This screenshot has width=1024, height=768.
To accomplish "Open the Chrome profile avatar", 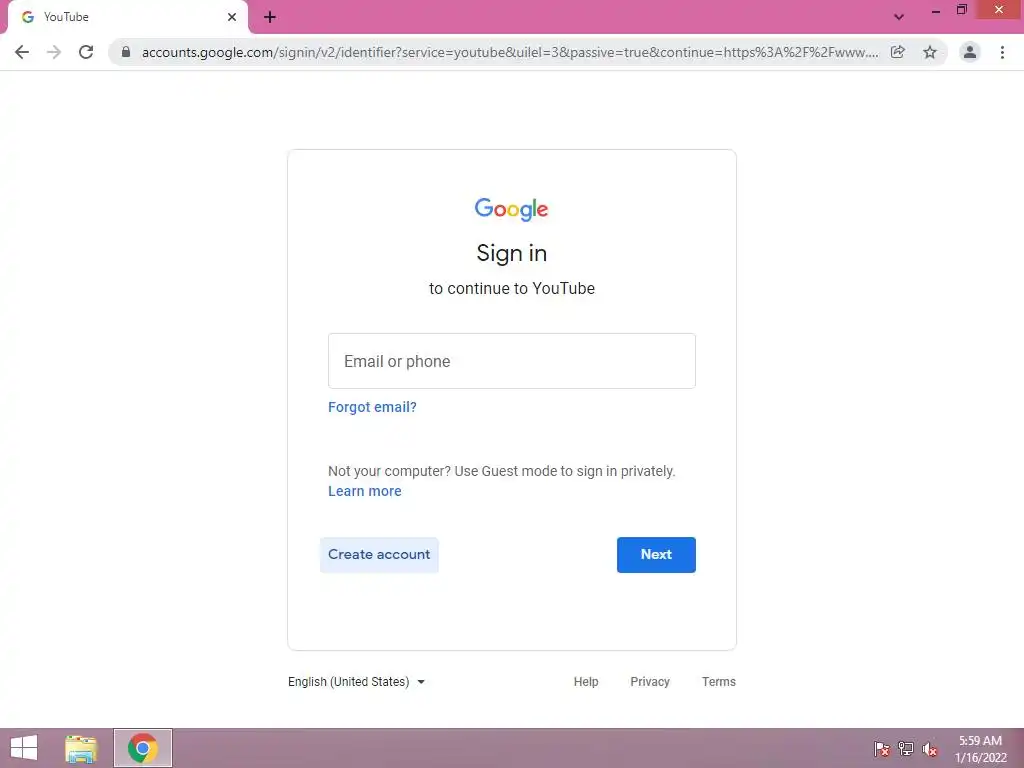I will 970,52.
